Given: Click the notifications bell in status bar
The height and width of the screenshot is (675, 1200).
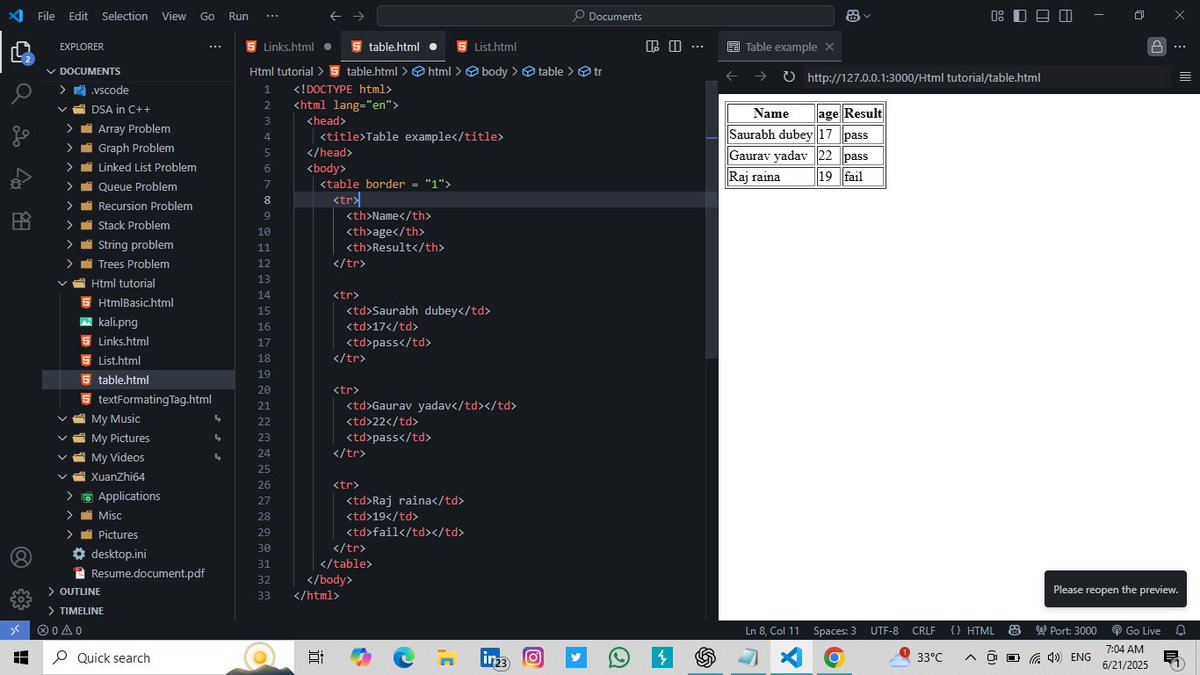Looking at the screenshot, I should [x=1180, y=631].
